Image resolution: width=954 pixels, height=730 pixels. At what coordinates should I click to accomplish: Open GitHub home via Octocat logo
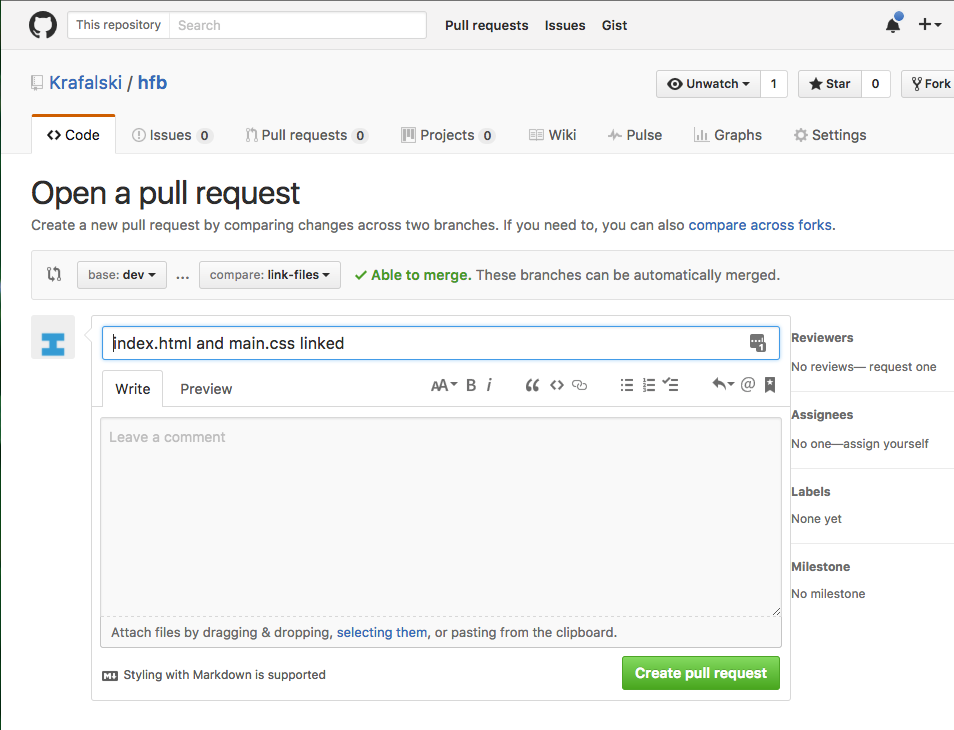coord(43,25)
